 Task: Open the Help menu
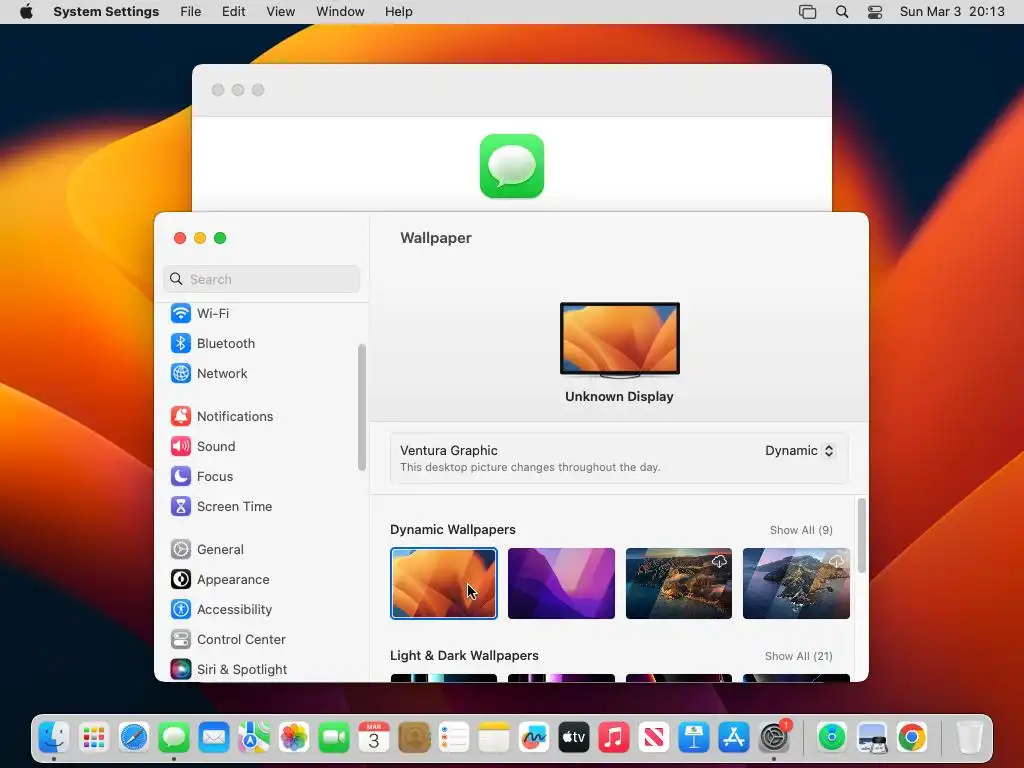pyautogui.click(x=398, y=12)
